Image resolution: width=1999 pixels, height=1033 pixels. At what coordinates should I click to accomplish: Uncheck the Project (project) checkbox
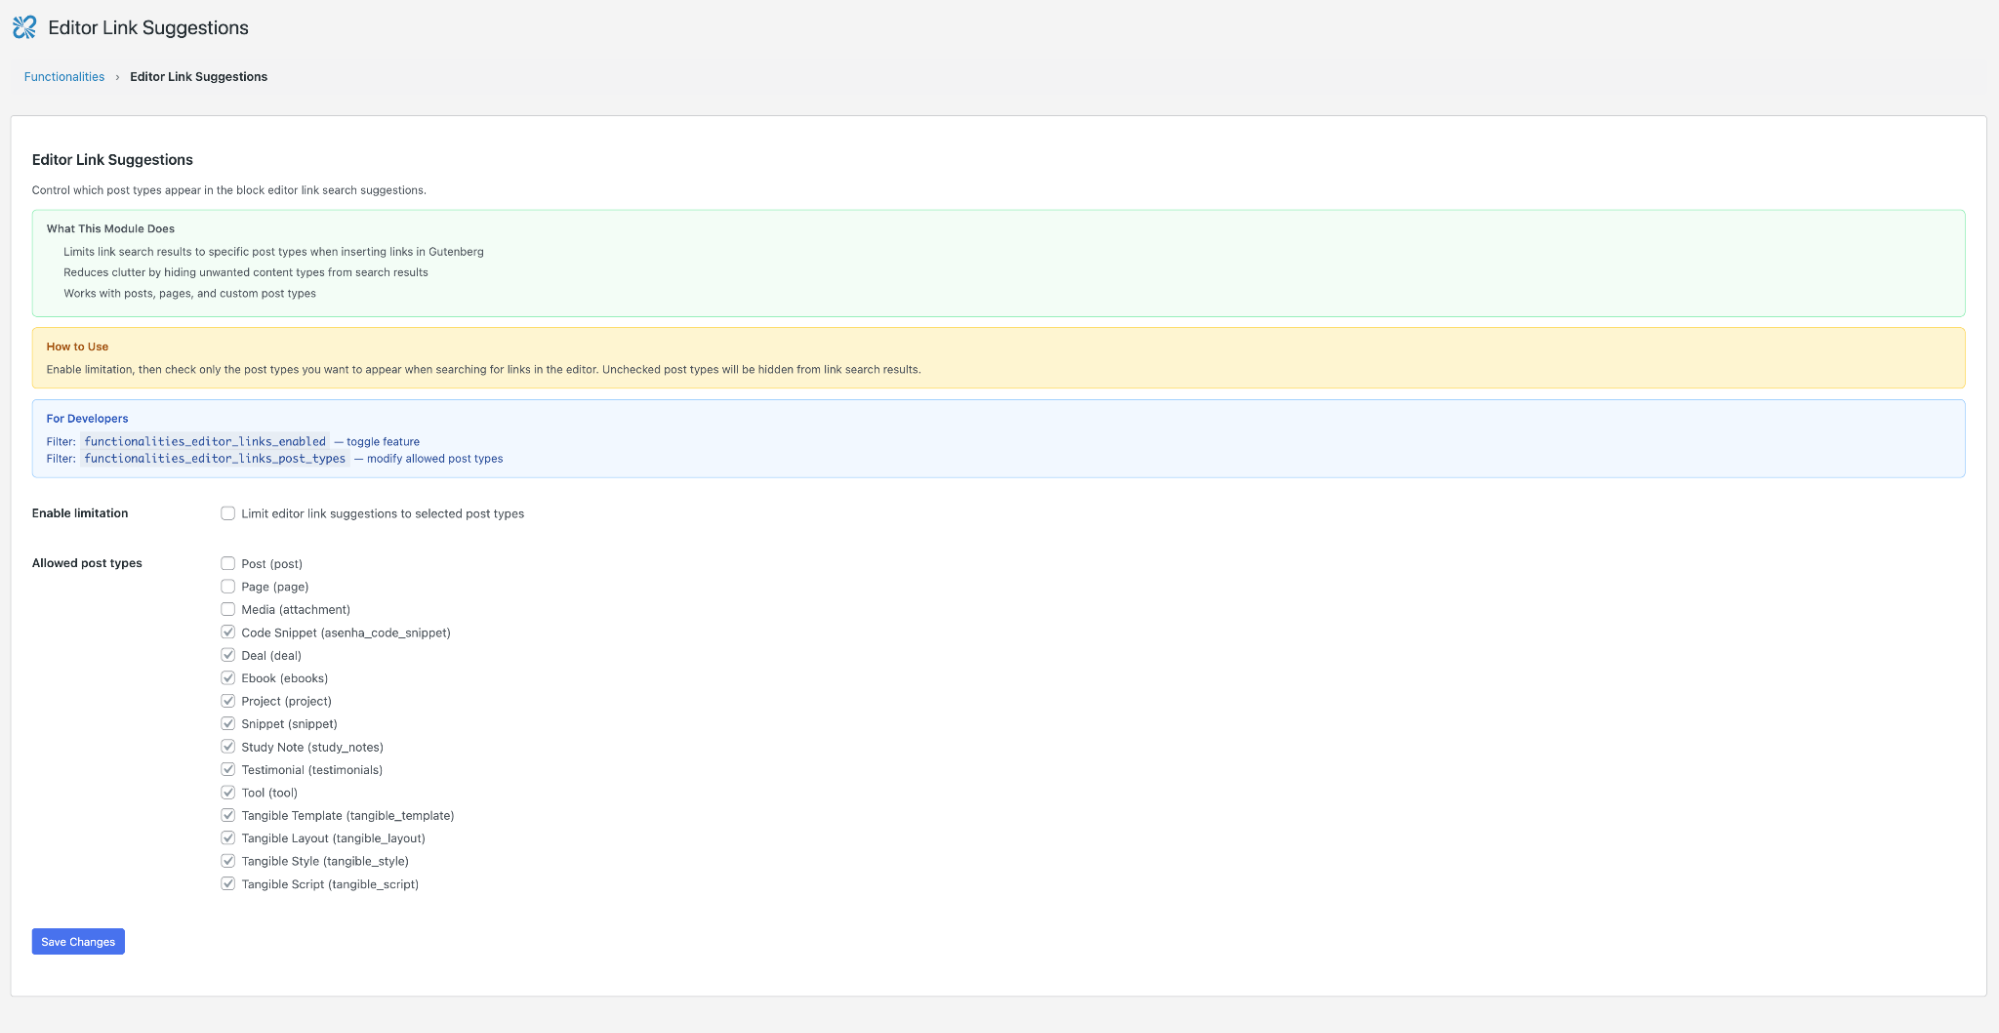228,701
